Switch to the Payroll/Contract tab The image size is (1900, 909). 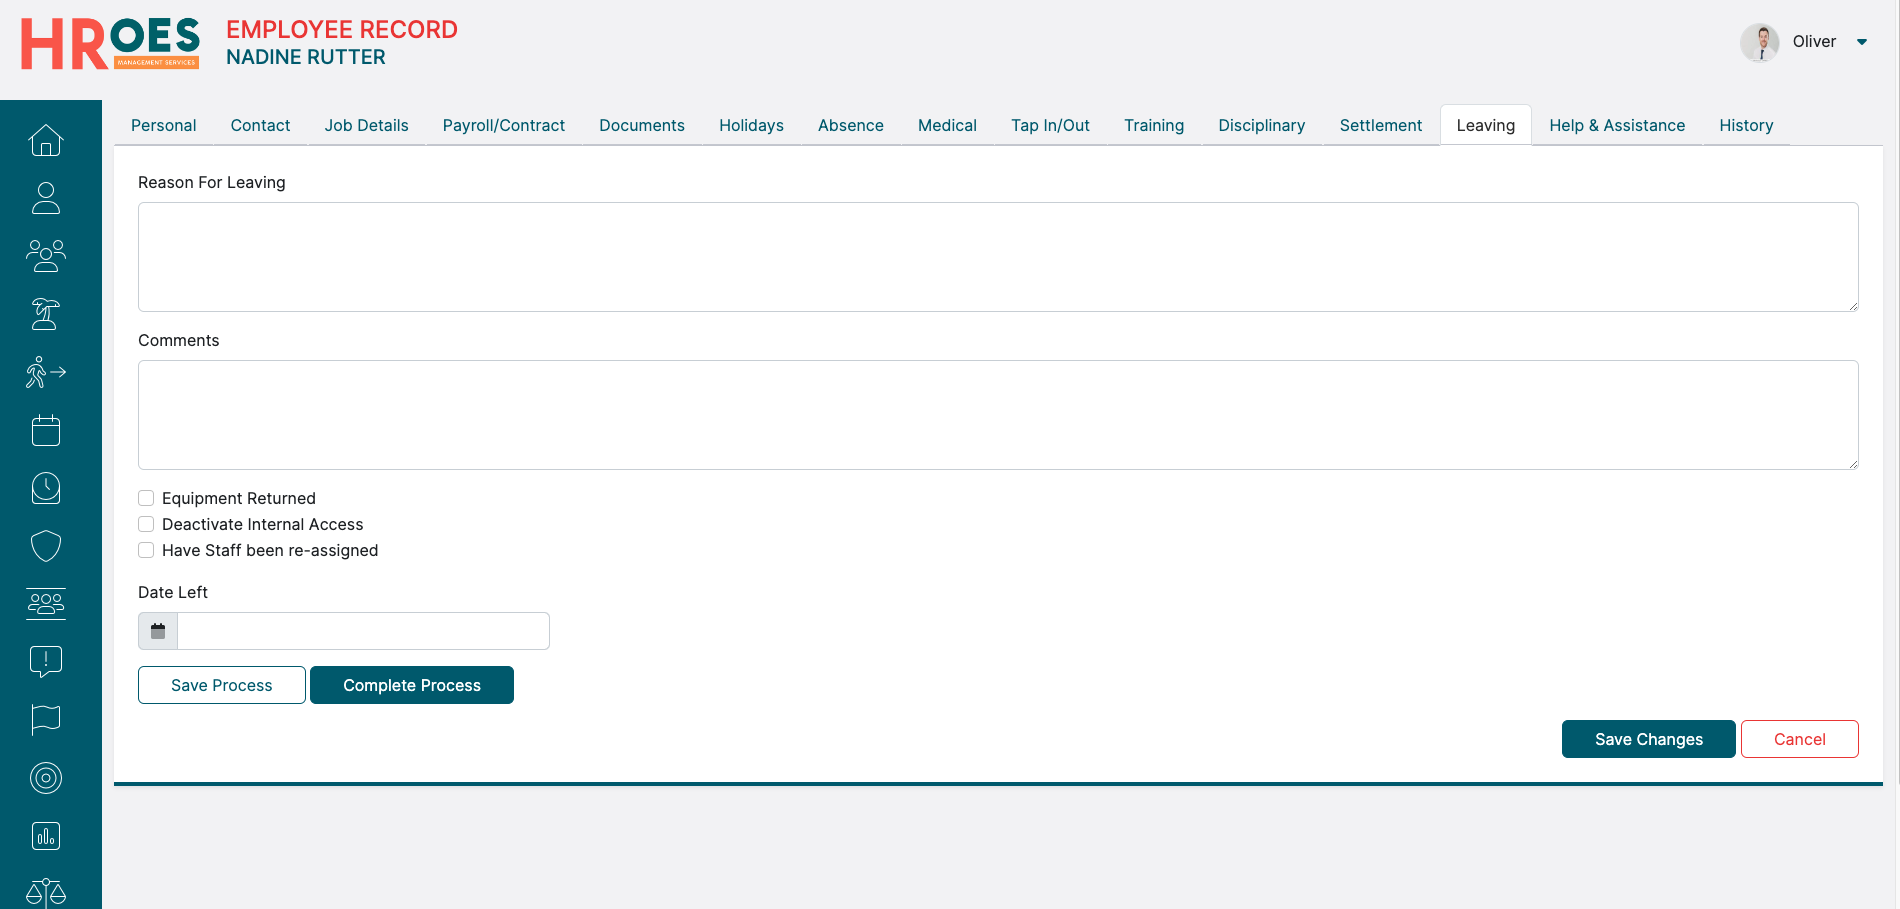(503, 126)
